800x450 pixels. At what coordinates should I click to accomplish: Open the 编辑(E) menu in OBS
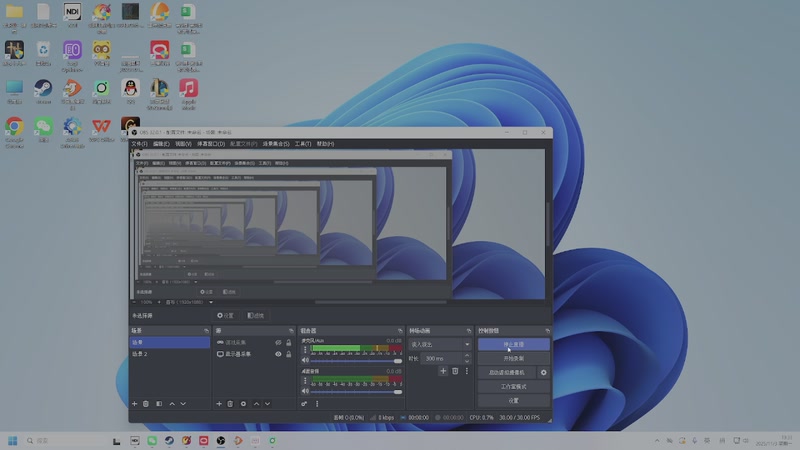[x=161, y=144]
